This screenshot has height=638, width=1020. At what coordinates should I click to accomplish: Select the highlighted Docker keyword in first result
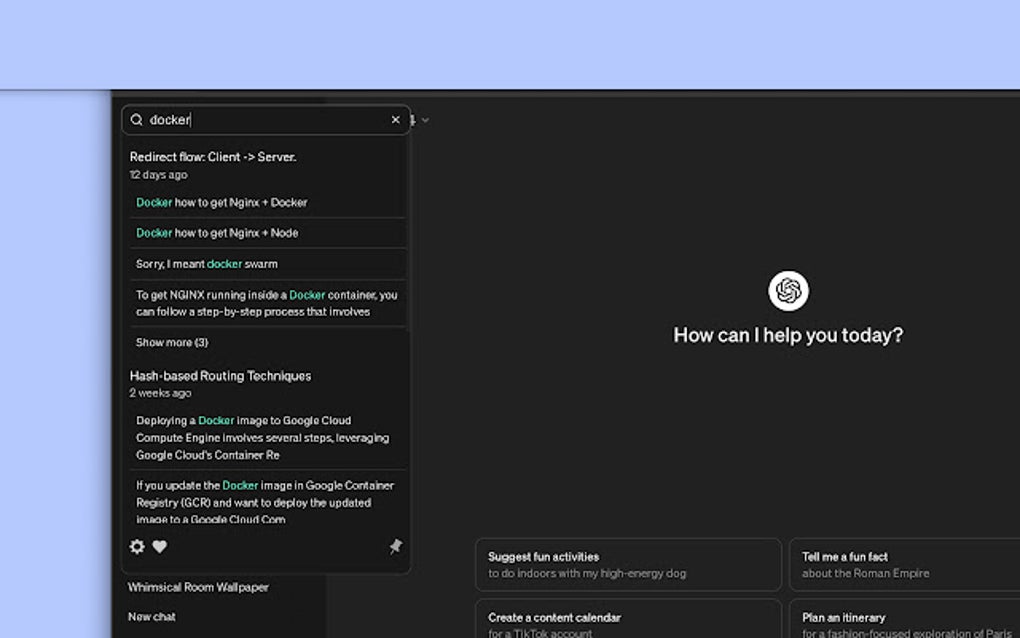click(152, 202)
